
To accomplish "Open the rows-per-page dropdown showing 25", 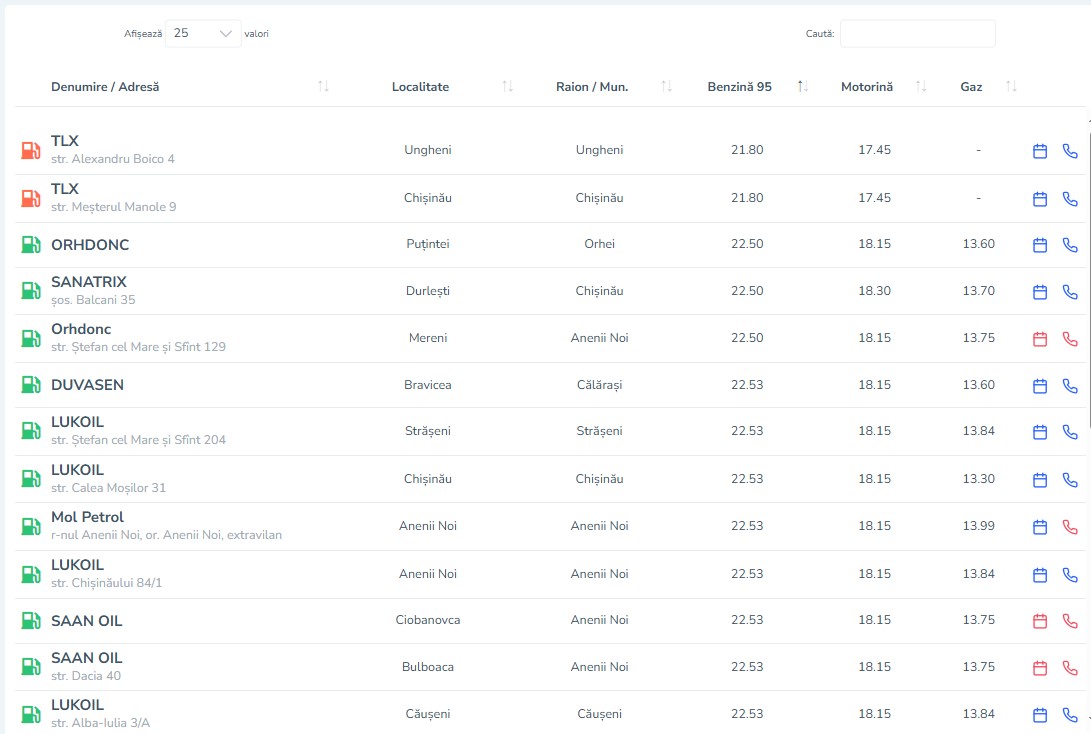I will tap(203, 33).
